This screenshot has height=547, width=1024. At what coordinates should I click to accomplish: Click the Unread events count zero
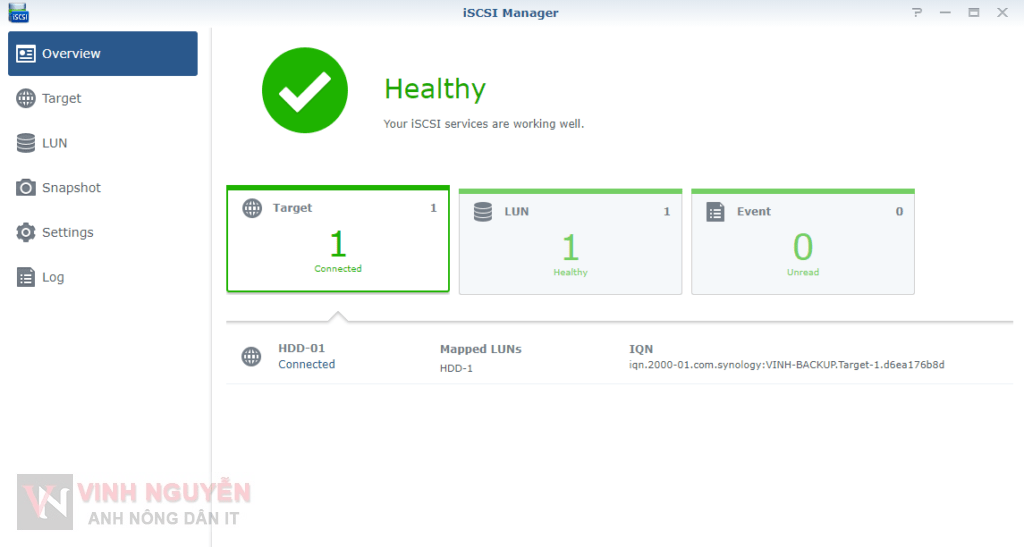click(x=802, y=247)
